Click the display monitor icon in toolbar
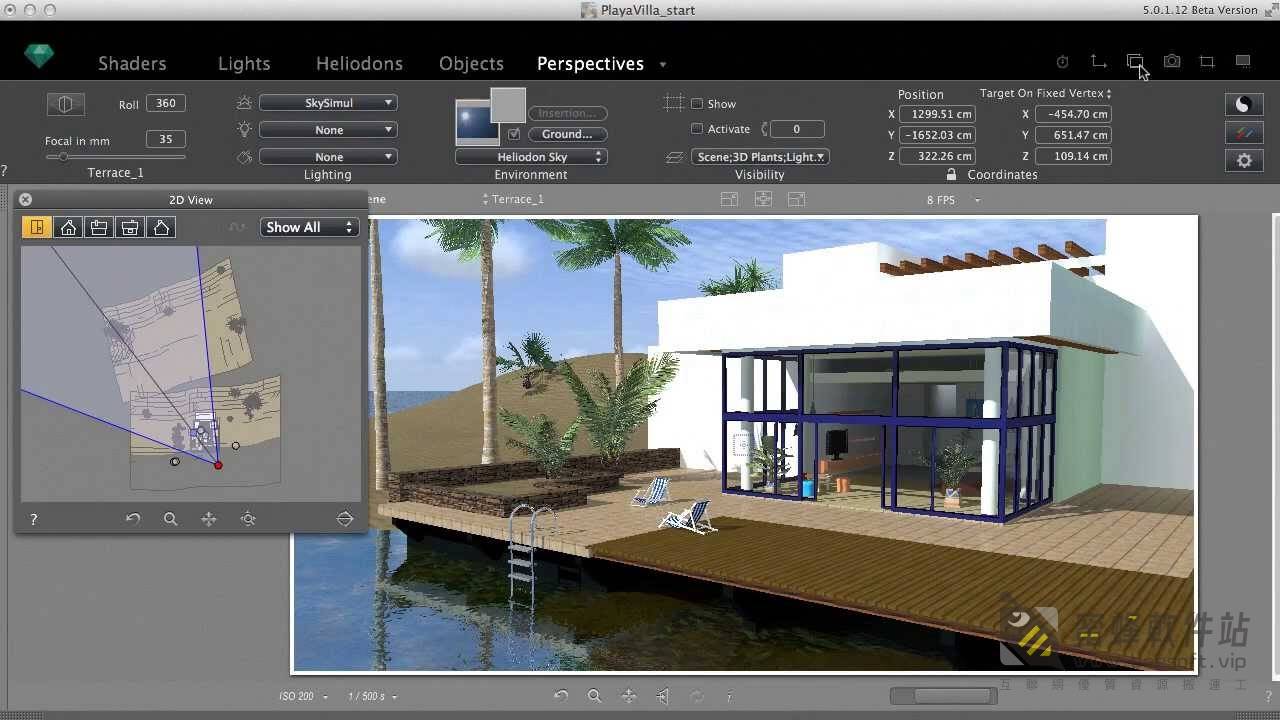The width and height of the screenshot is (1280, 720). pos(1243,61)
